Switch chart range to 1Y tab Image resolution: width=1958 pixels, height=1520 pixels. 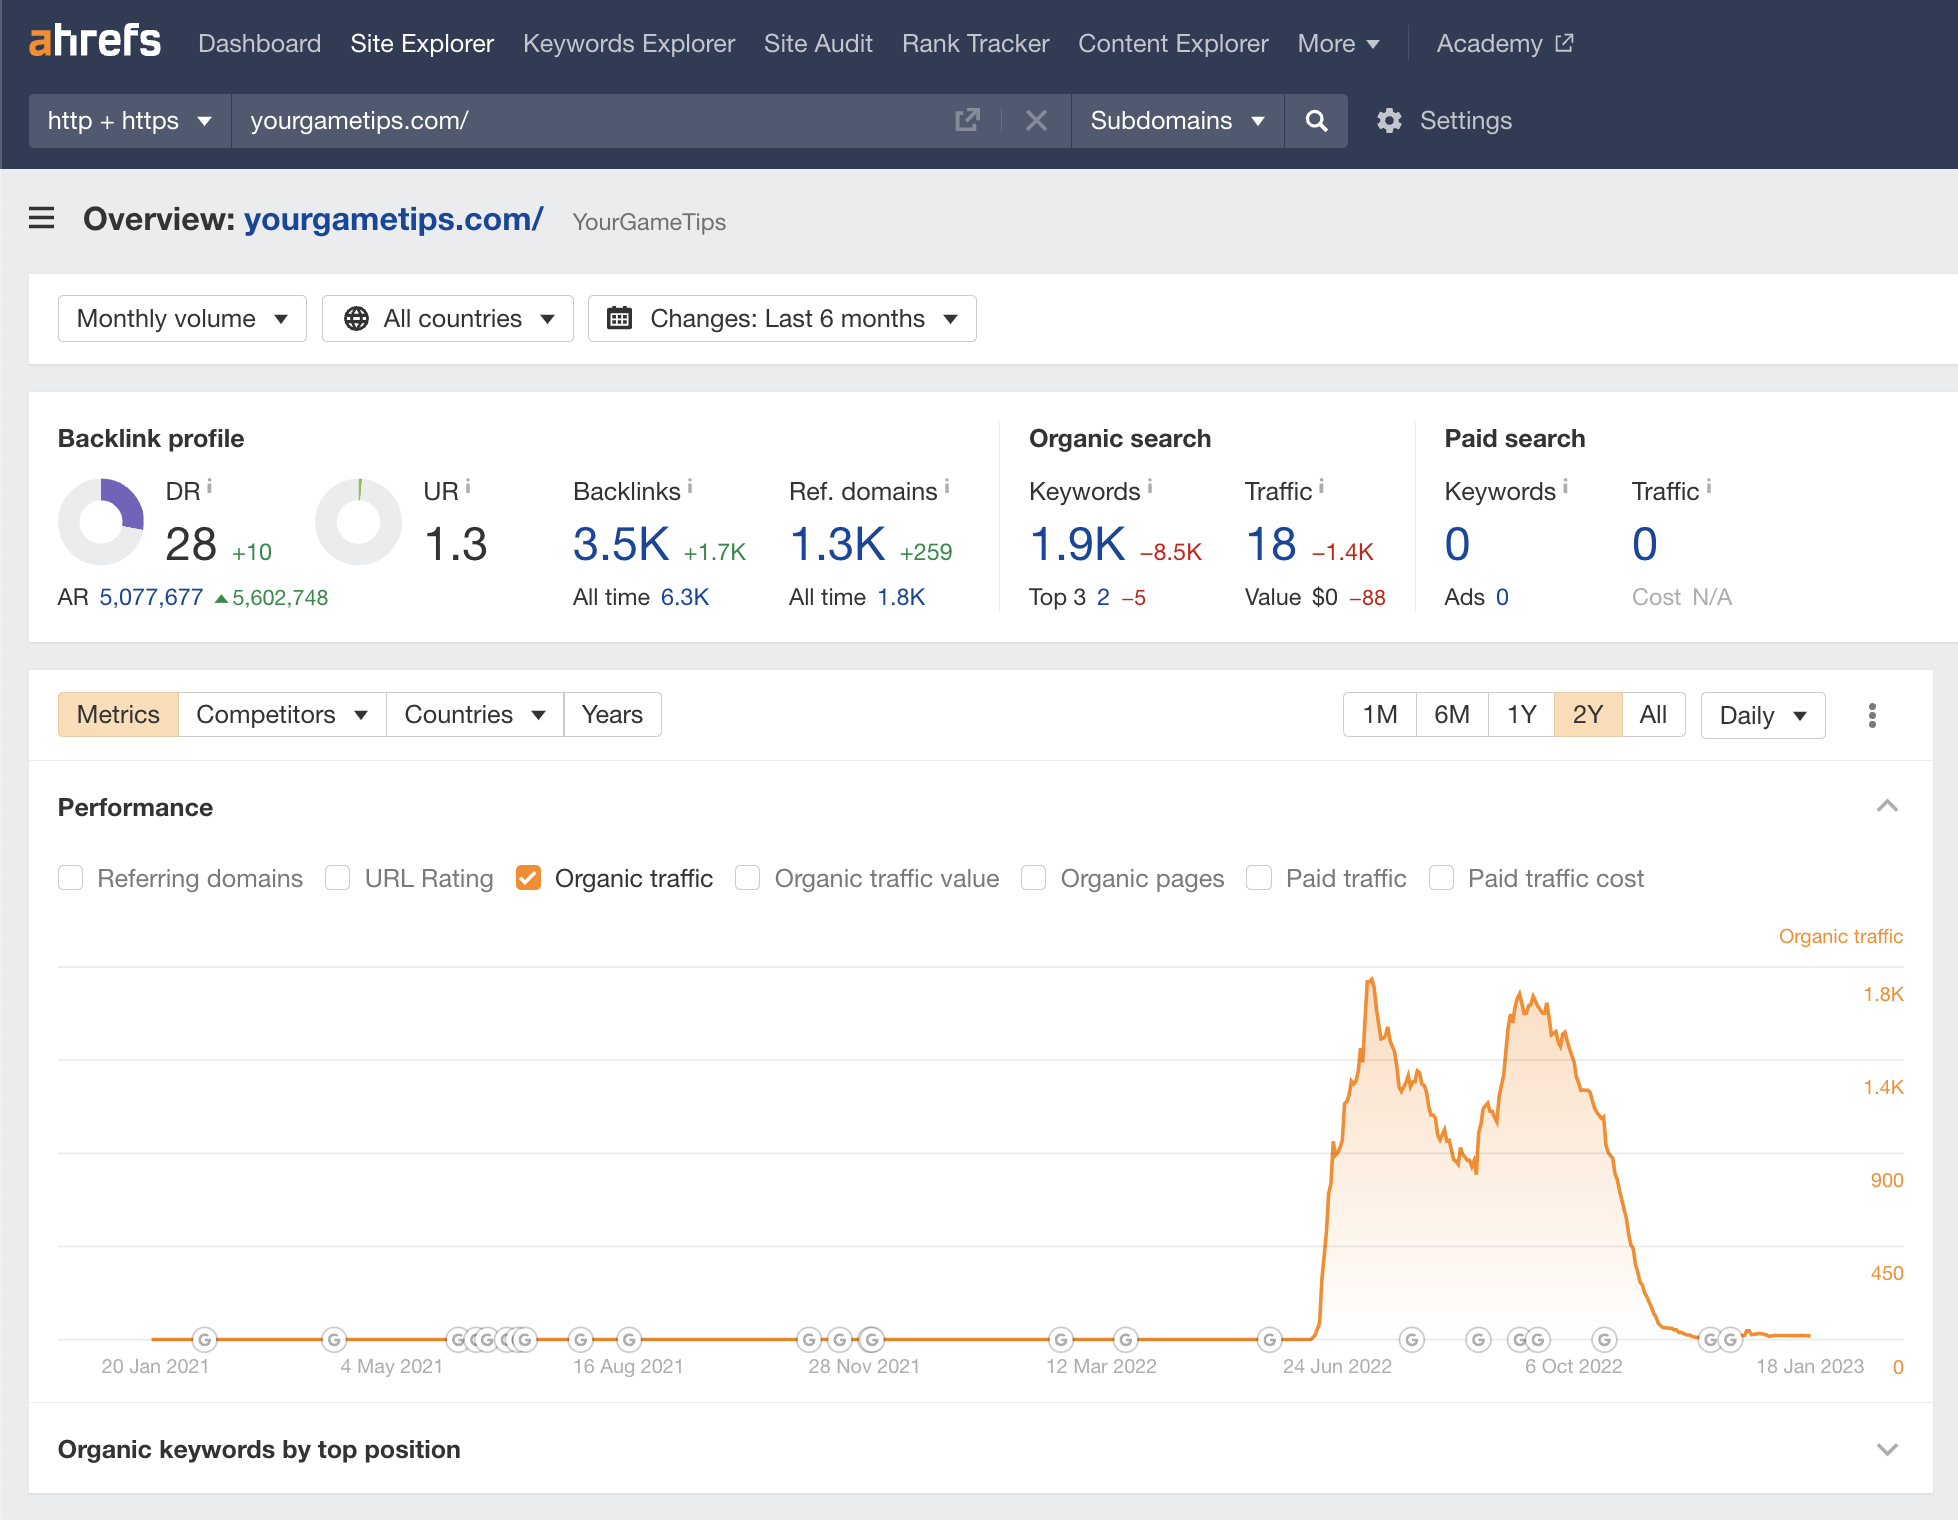click(x=1520, y=714)
